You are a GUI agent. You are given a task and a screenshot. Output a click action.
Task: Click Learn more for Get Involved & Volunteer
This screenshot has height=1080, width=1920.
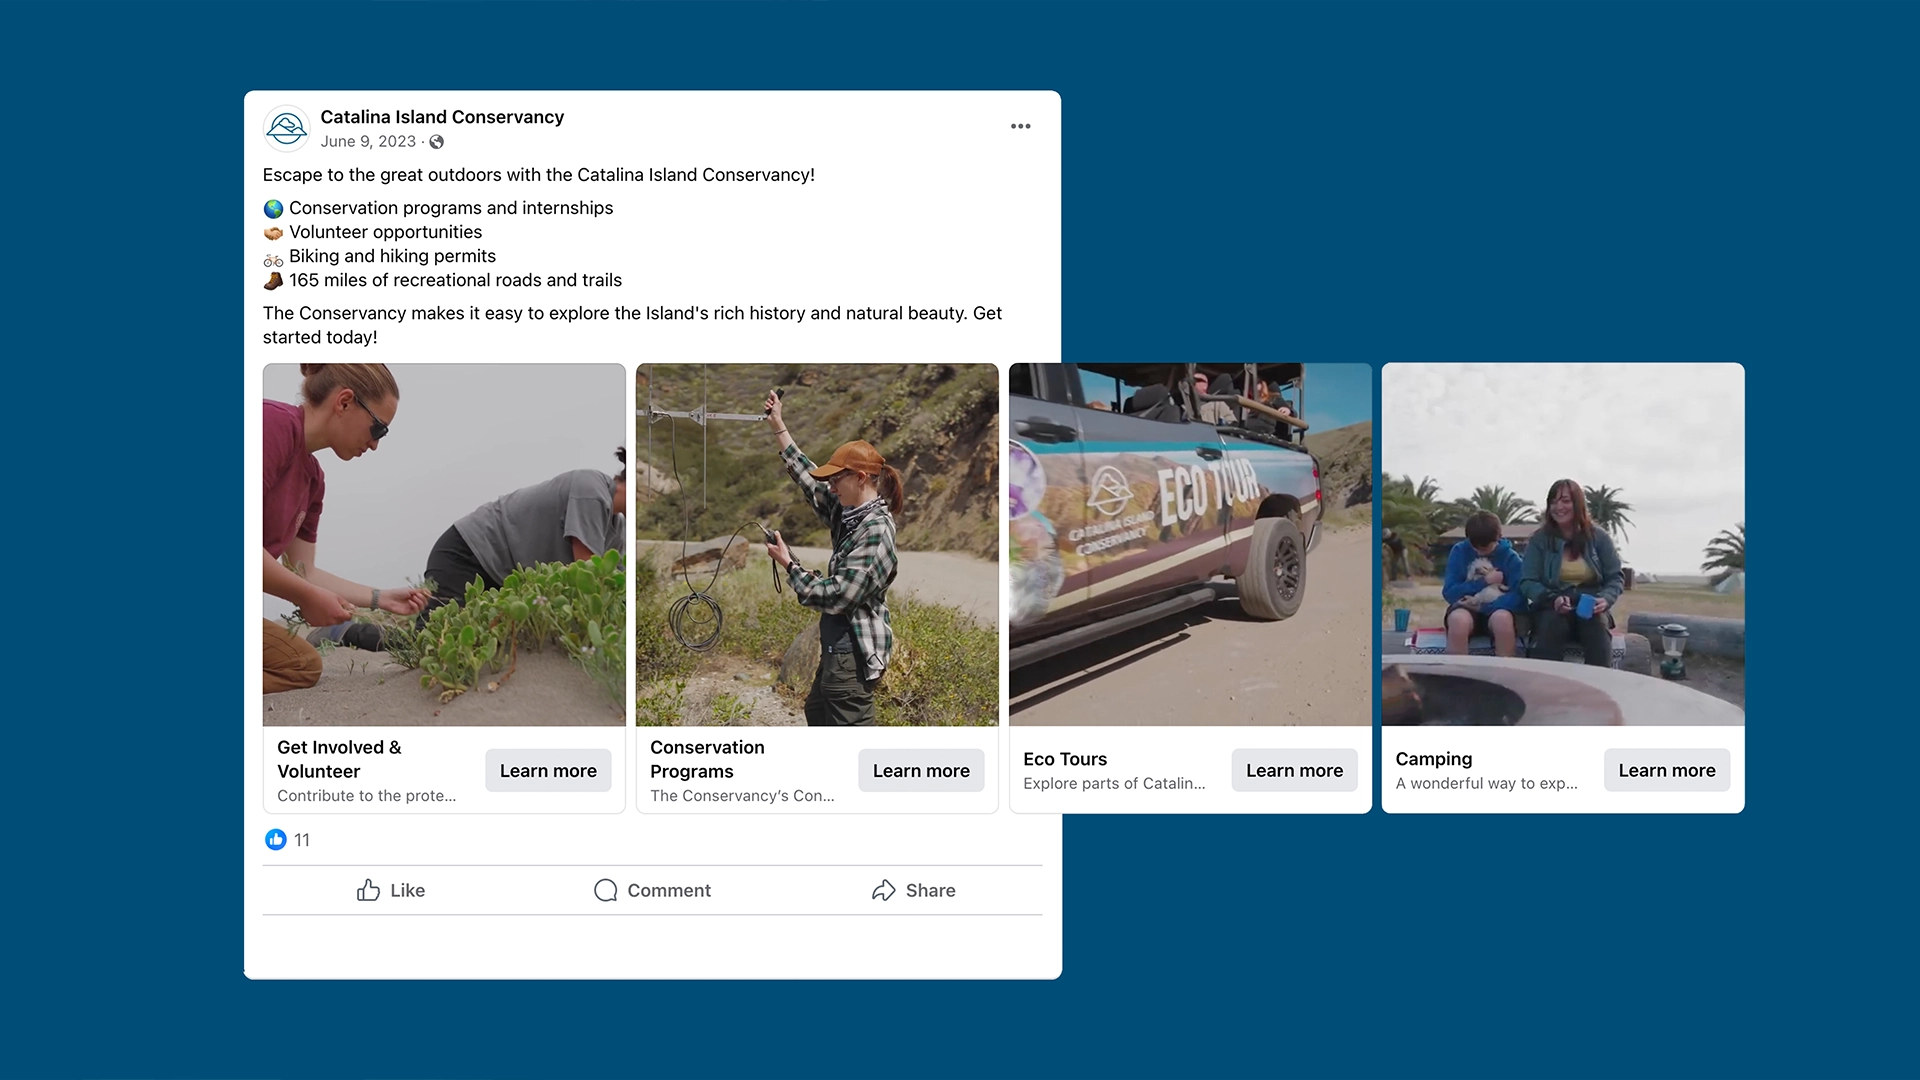click(548, 770)
